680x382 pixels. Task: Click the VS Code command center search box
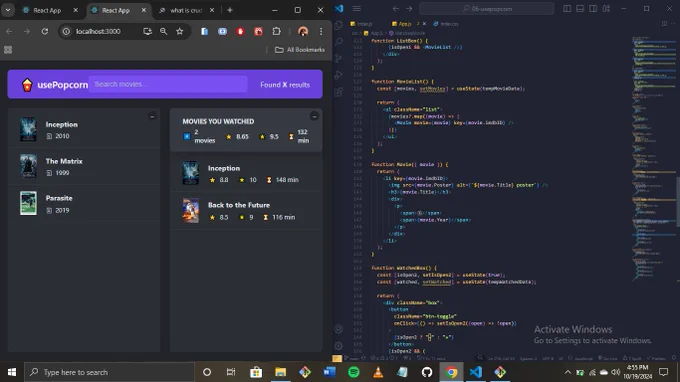(x=487, y=8)
